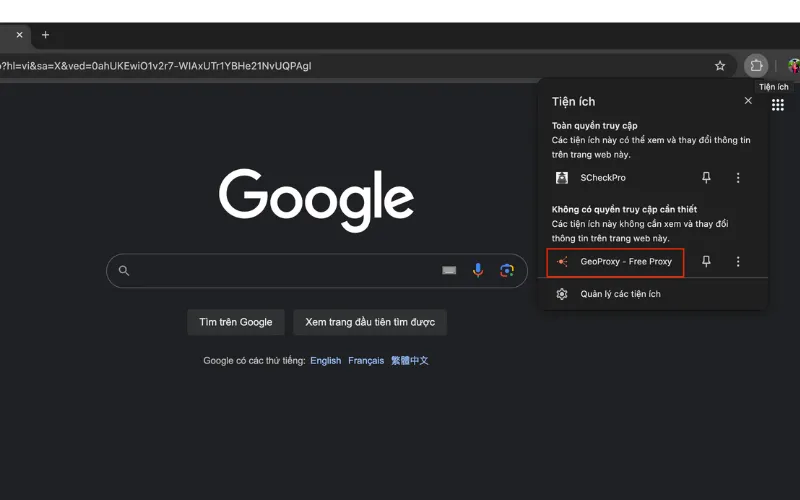Close the Tiện ích extensions popup

pos(748,101)
